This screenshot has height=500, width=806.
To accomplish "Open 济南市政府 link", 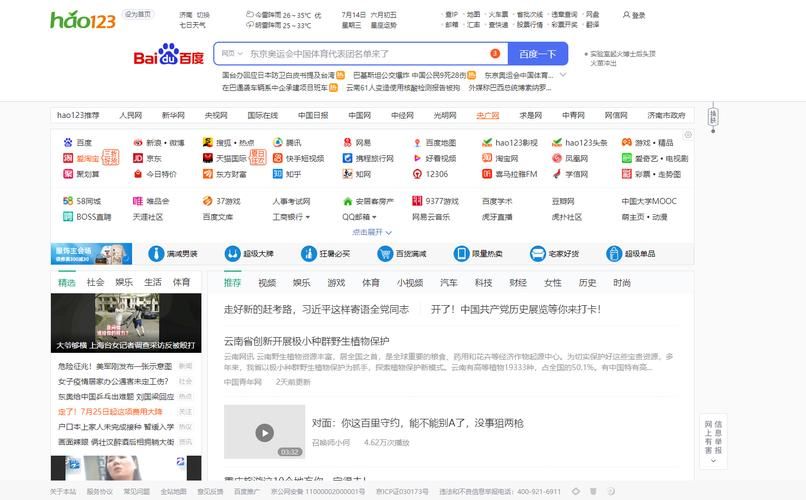I will point(666,116).
